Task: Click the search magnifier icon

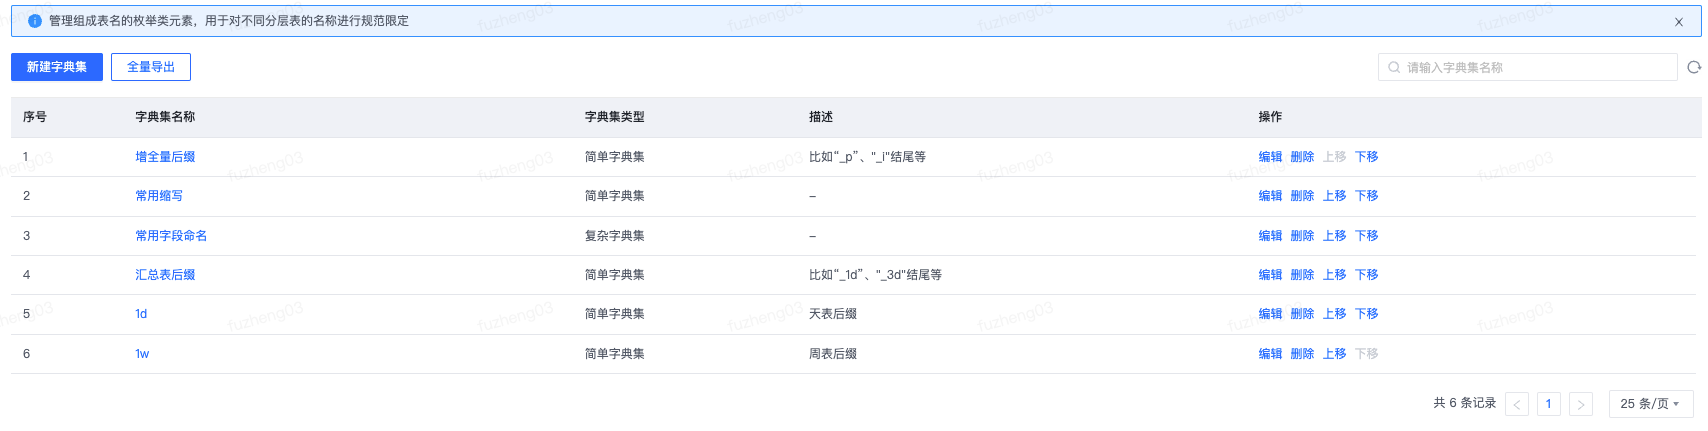Action: 1394,67
